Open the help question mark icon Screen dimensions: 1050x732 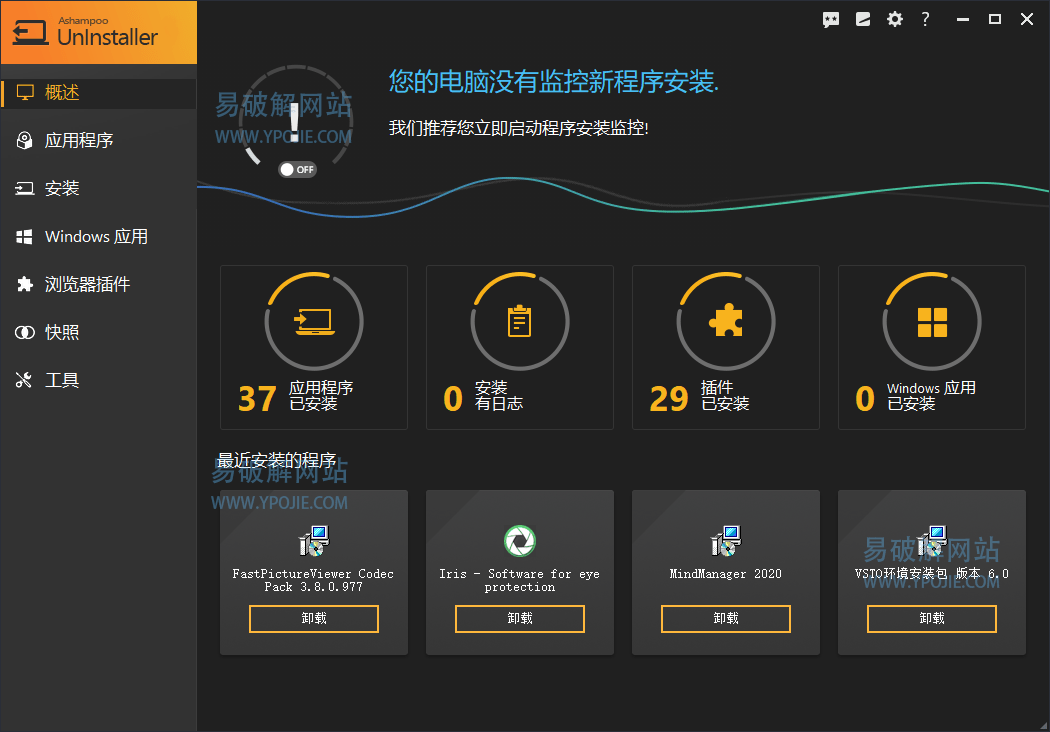pyautogui.click(x=926, y=18)
